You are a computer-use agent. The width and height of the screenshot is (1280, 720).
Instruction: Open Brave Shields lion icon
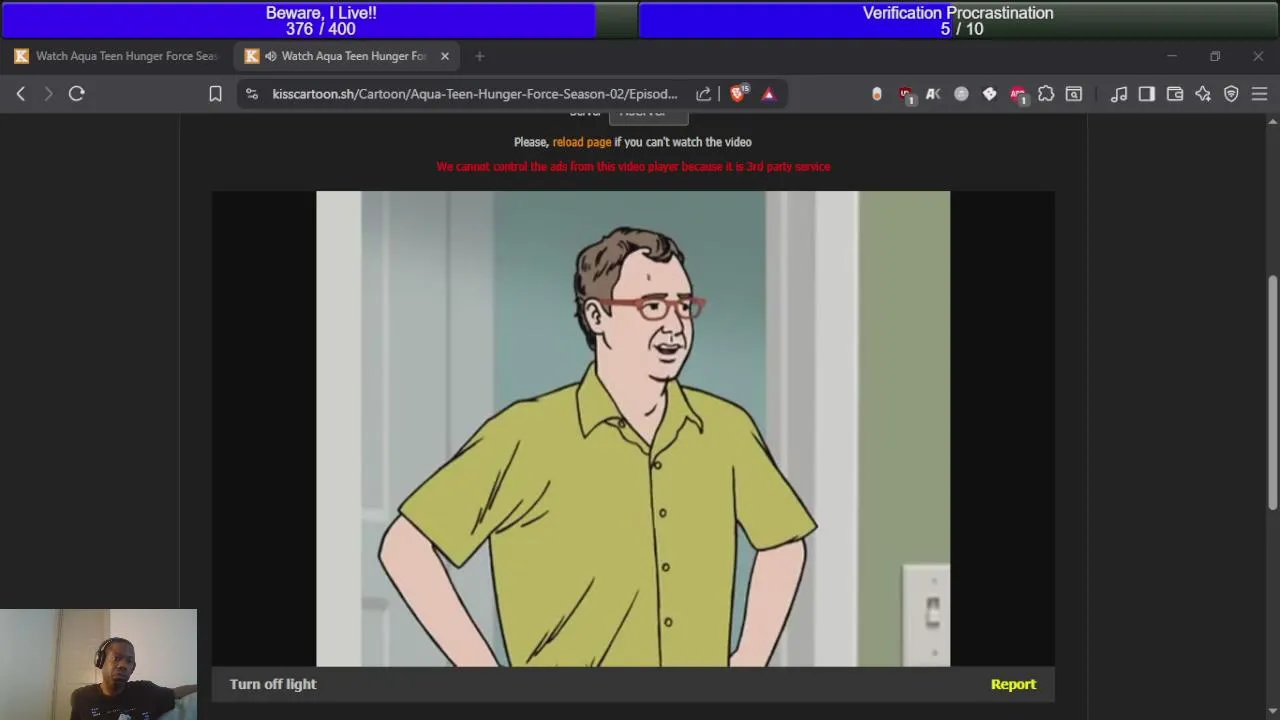pos(739,93)
